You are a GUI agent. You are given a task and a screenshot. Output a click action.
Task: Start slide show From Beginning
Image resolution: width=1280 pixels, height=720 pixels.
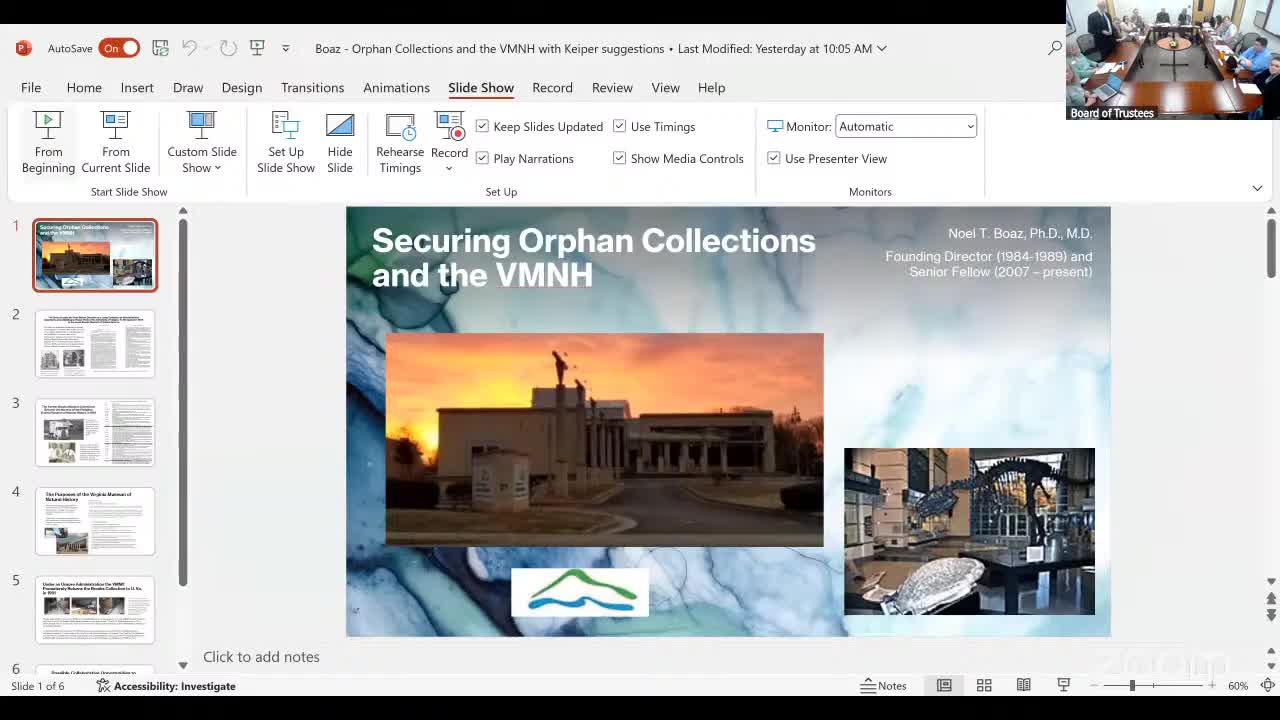click(x=48, y=142)
